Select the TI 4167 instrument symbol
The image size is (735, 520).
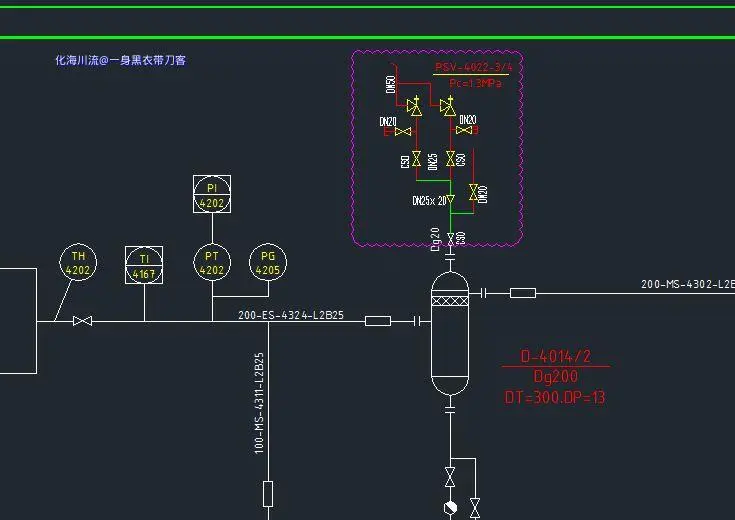point(144,265)
